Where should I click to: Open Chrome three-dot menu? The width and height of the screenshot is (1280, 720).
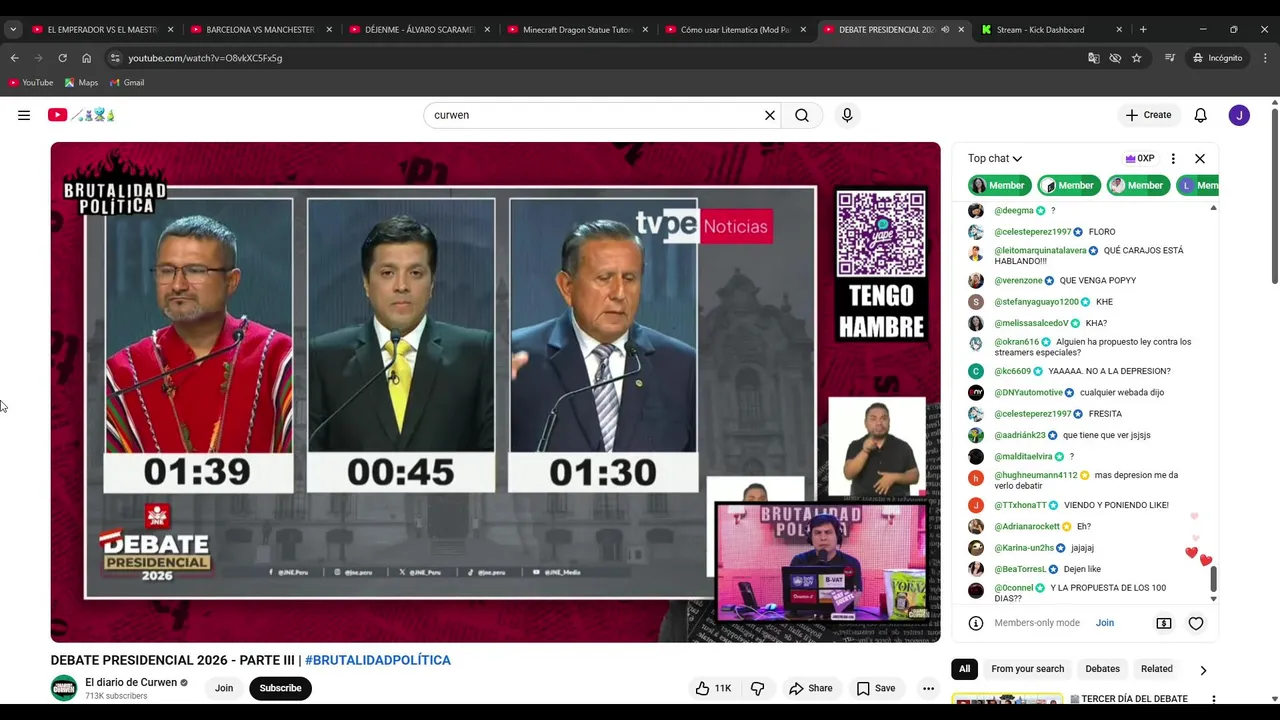[1265, 58]
